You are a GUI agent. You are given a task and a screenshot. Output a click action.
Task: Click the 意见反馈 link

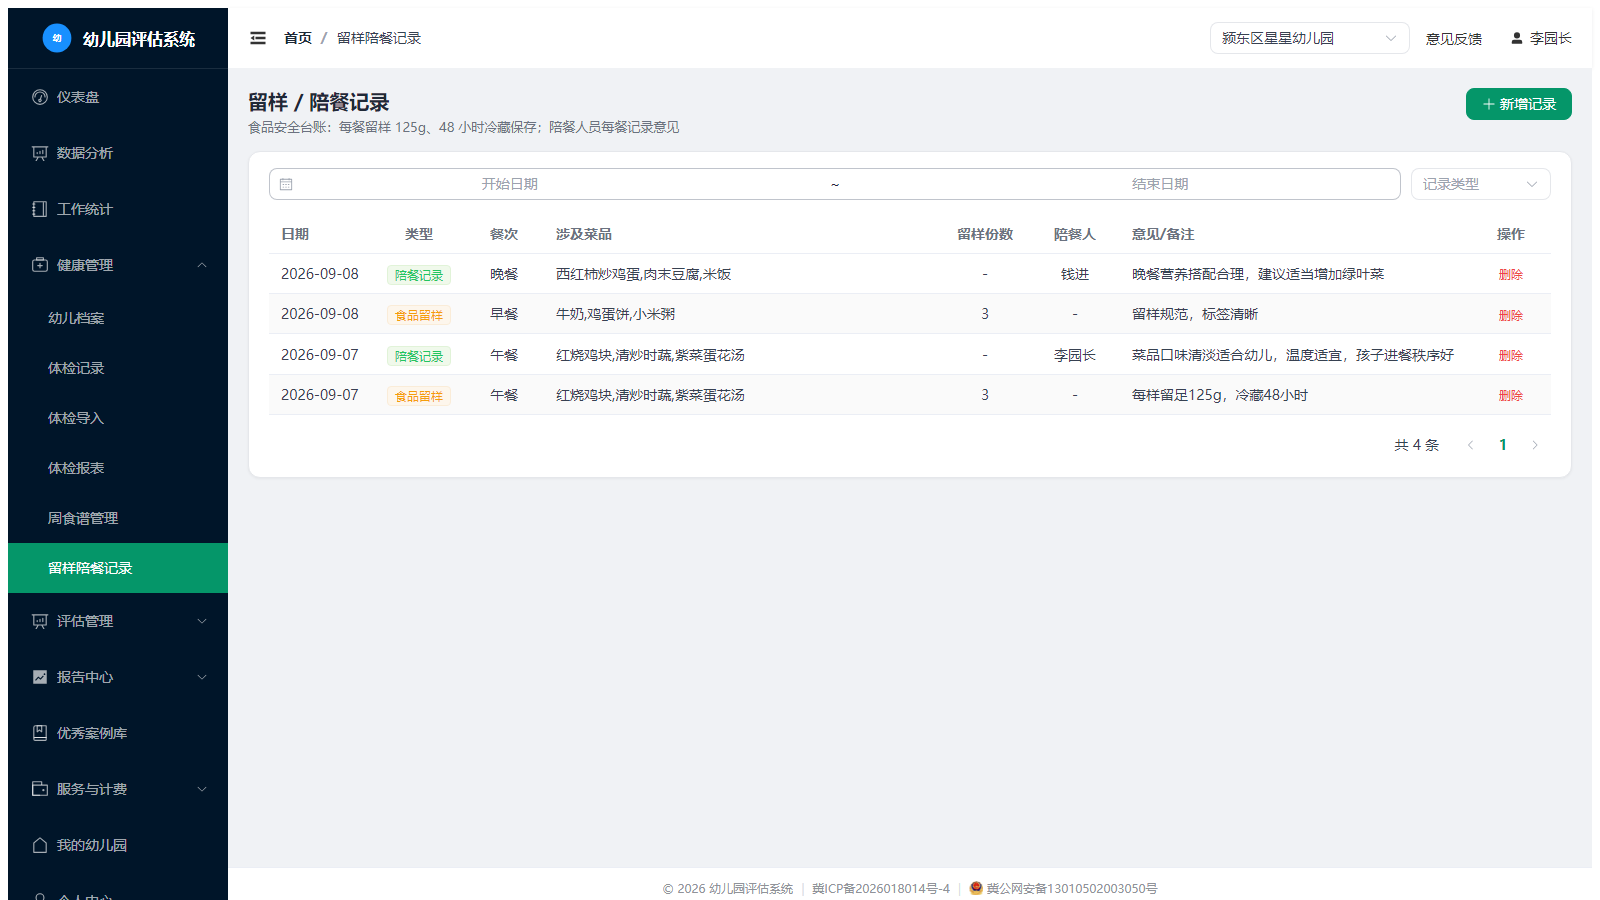point(1454,38)
